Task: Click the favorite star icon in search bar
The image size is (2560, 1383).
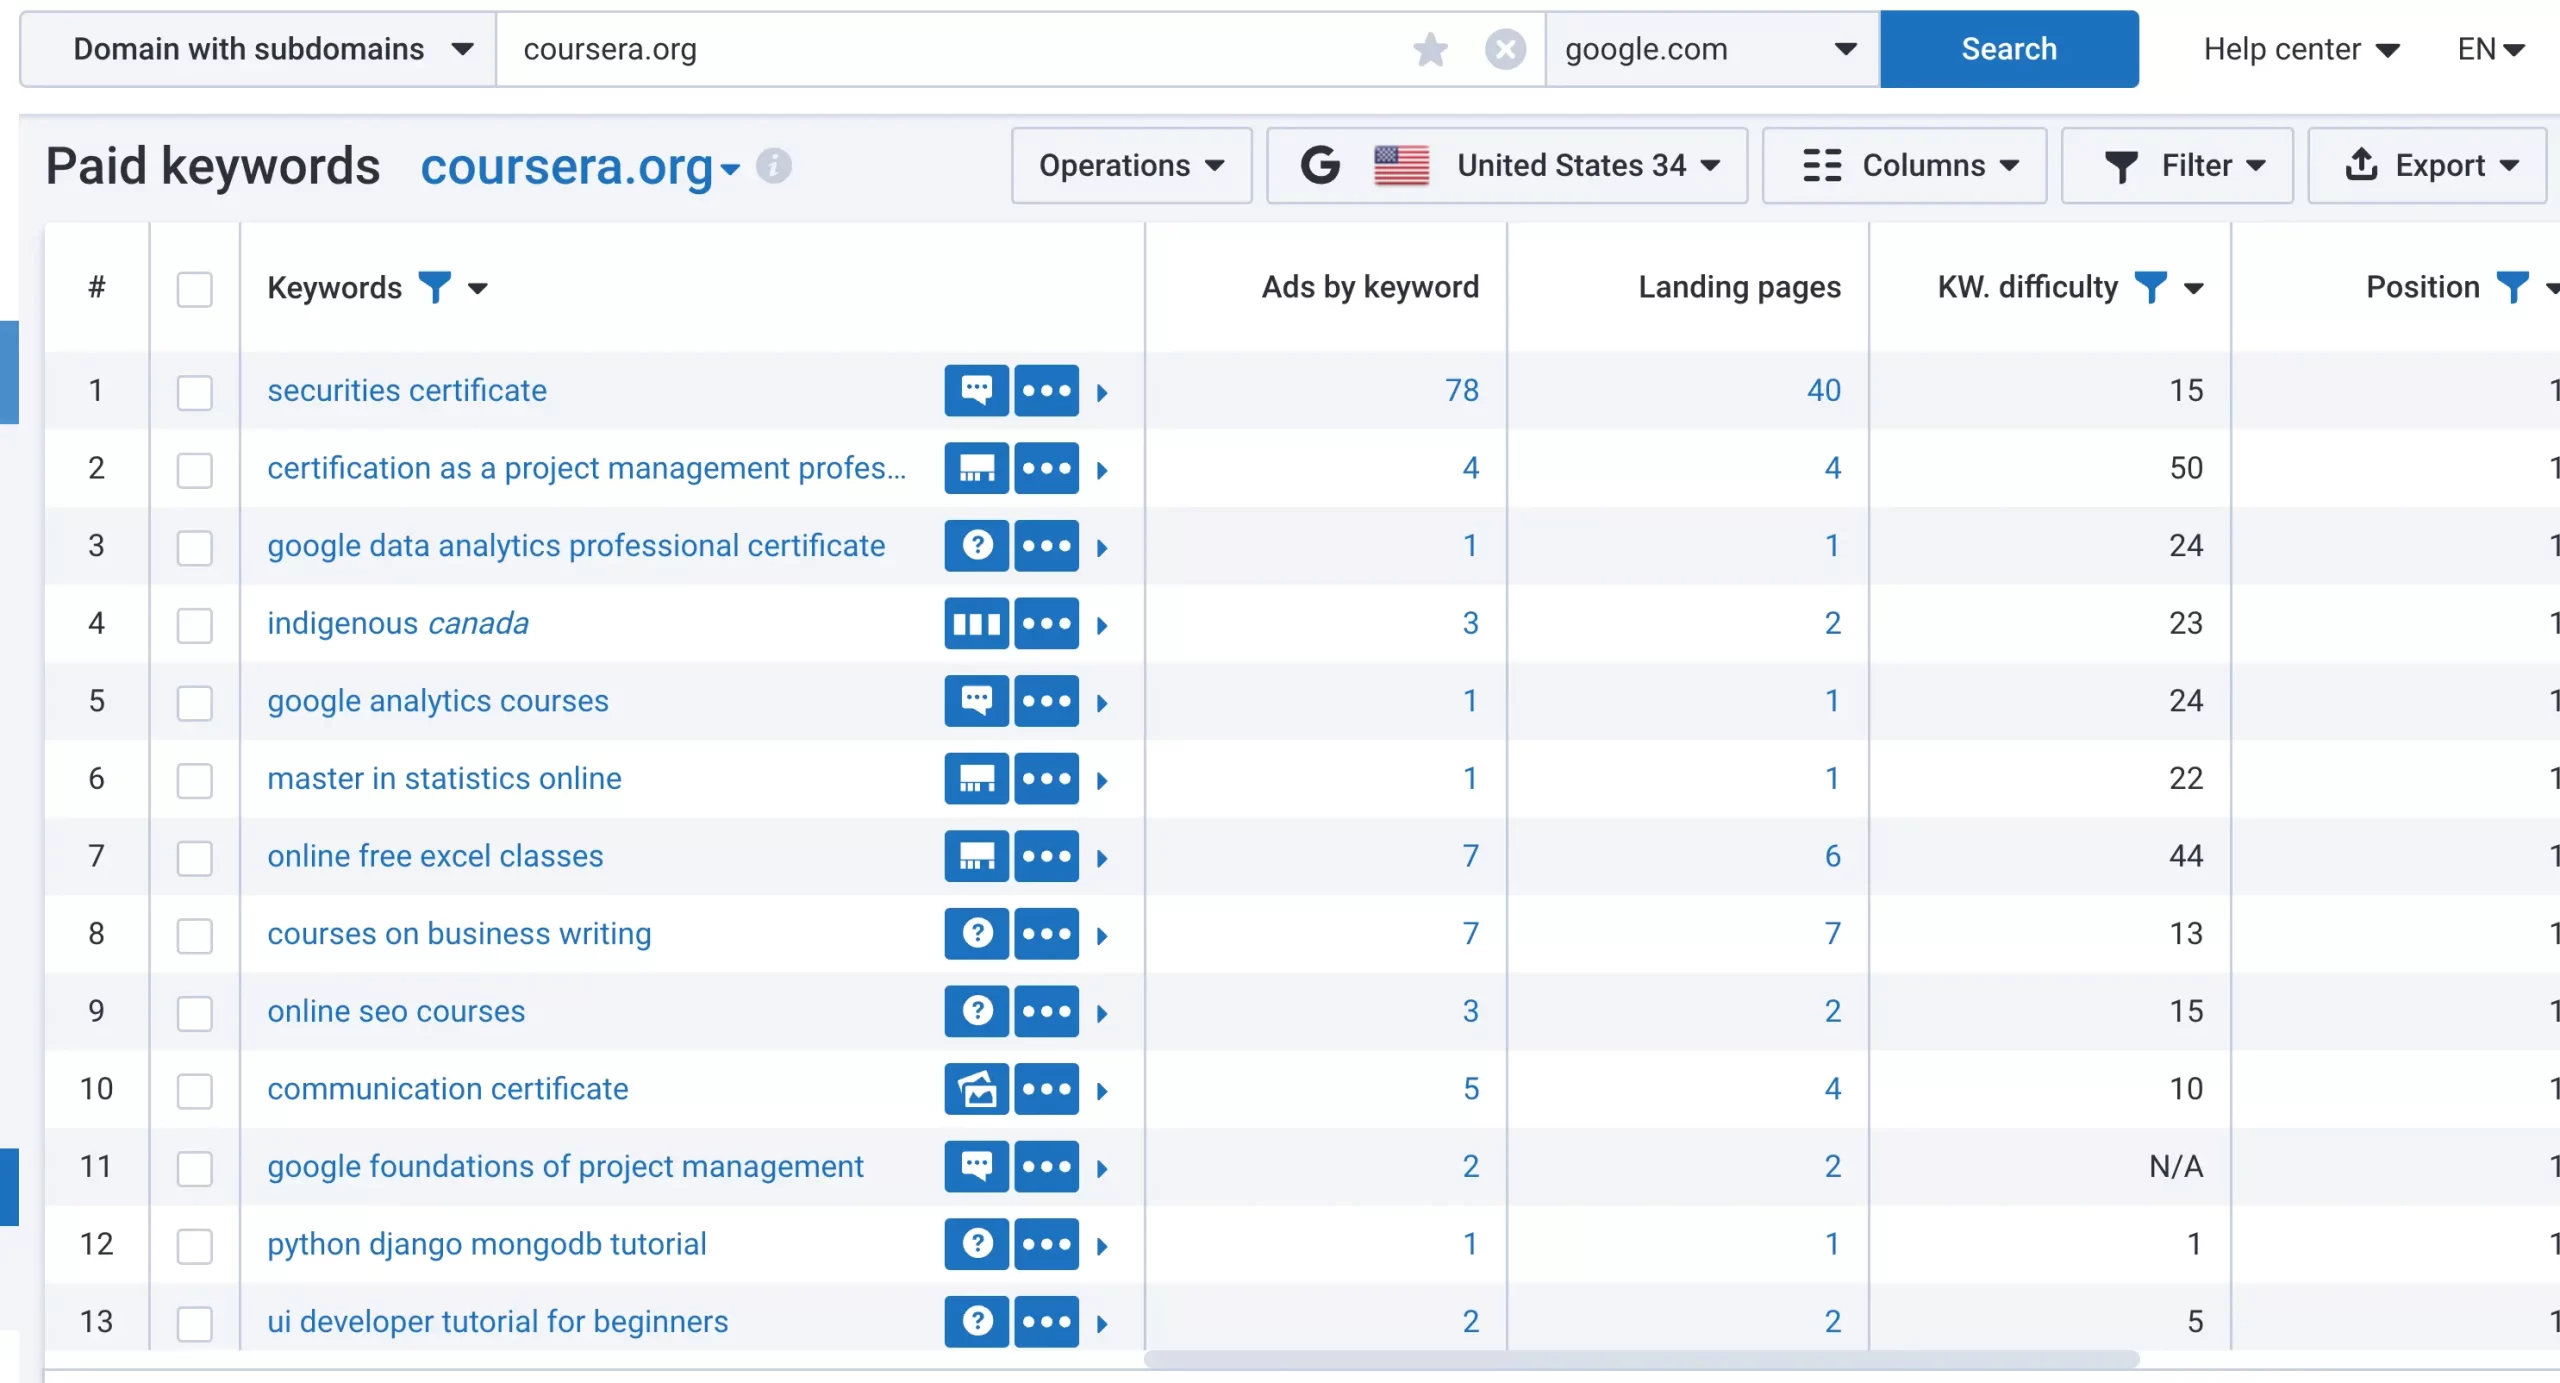Action: 1430,49
